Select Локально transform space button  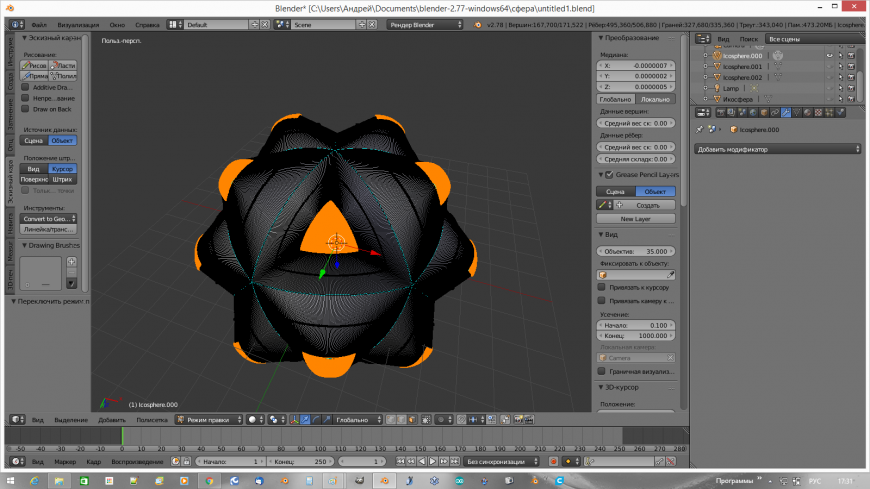click(x=655, y=99)
